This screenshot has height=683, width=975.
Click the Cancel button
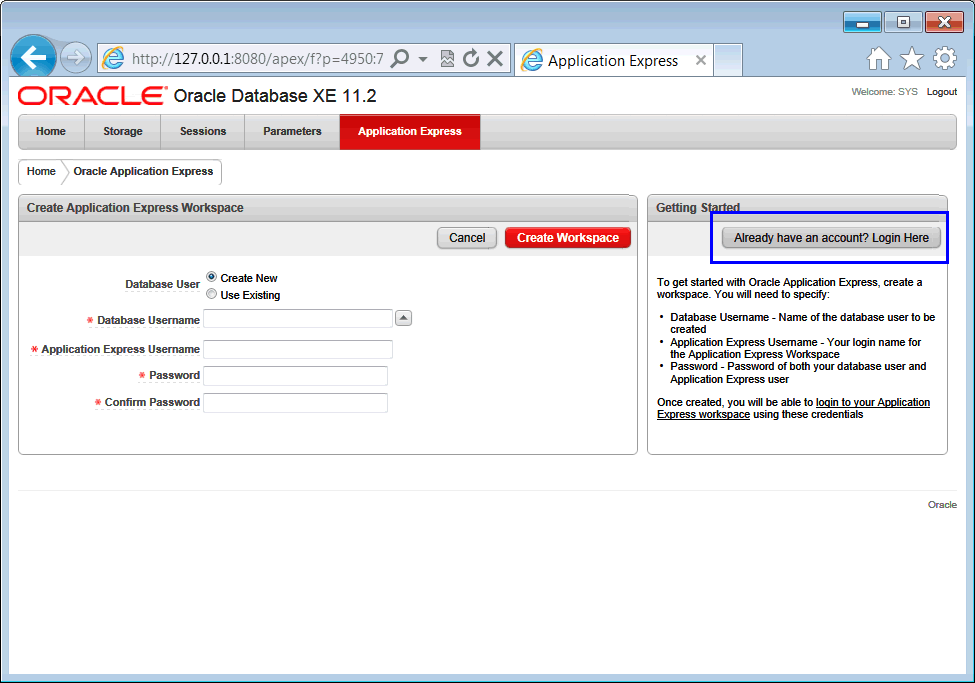point(467,238)
